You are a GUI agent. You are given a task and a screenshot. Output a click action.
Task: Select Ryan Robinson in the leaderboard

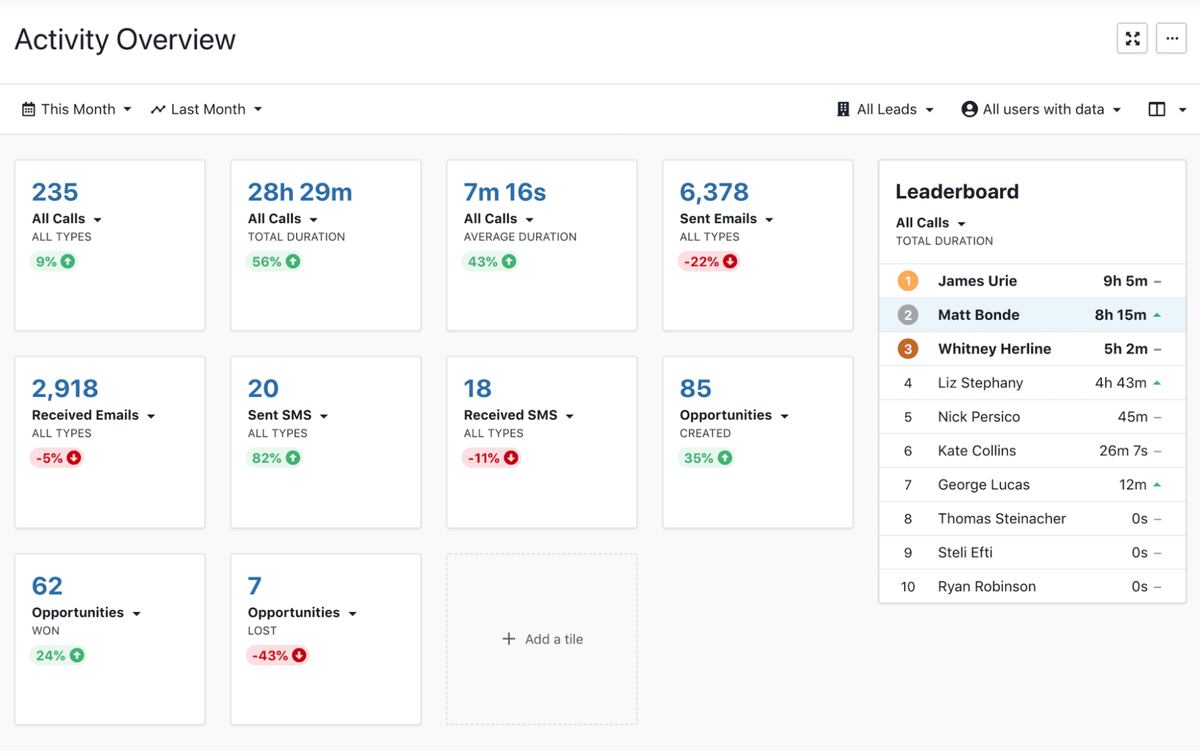pyautogui.click(x=1032, y=587)
